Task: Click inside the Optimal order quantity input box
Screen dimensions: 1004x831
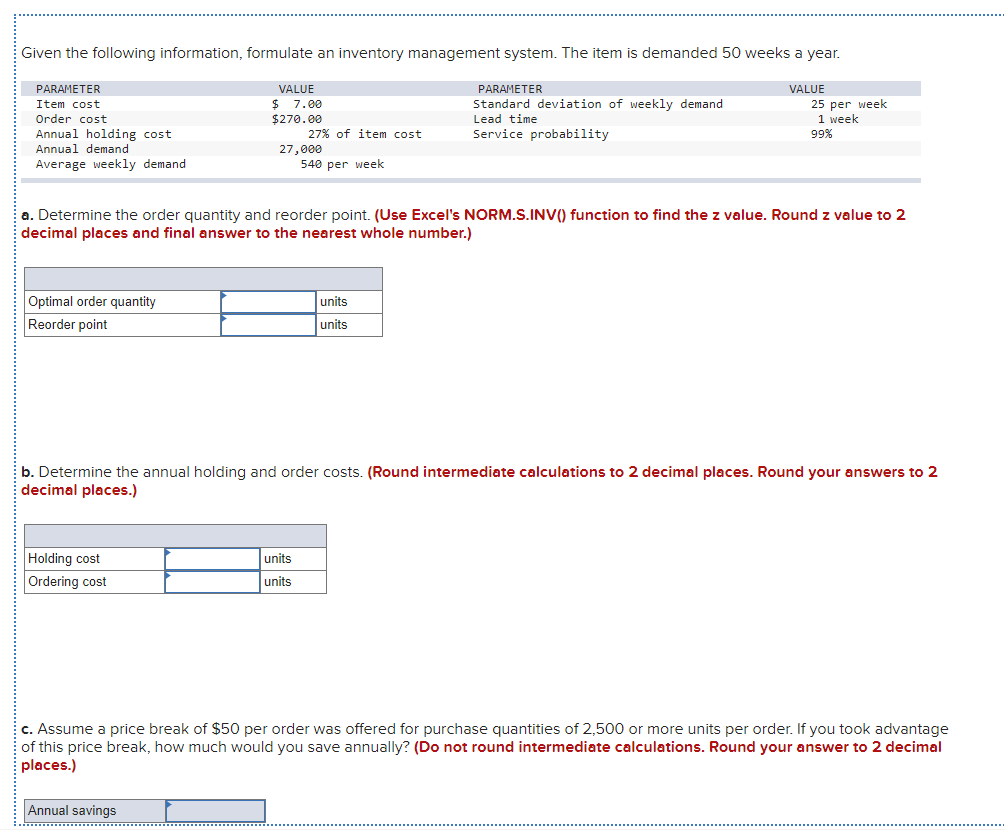Action: pyautogui.click(x=268, y=301)
